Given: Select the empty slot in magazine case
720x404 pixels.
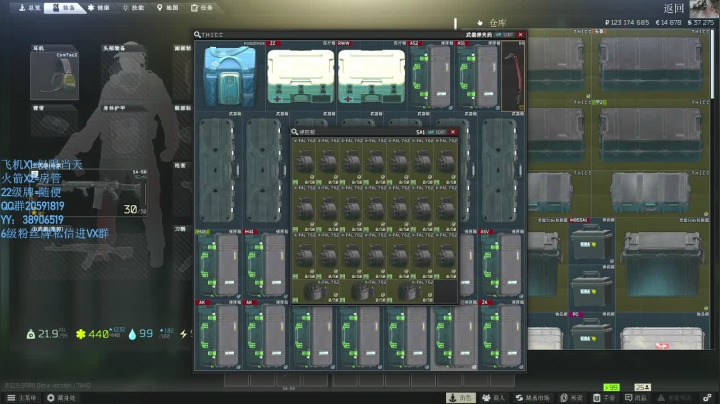Looking at the screenshot, I should click(445, 292).
